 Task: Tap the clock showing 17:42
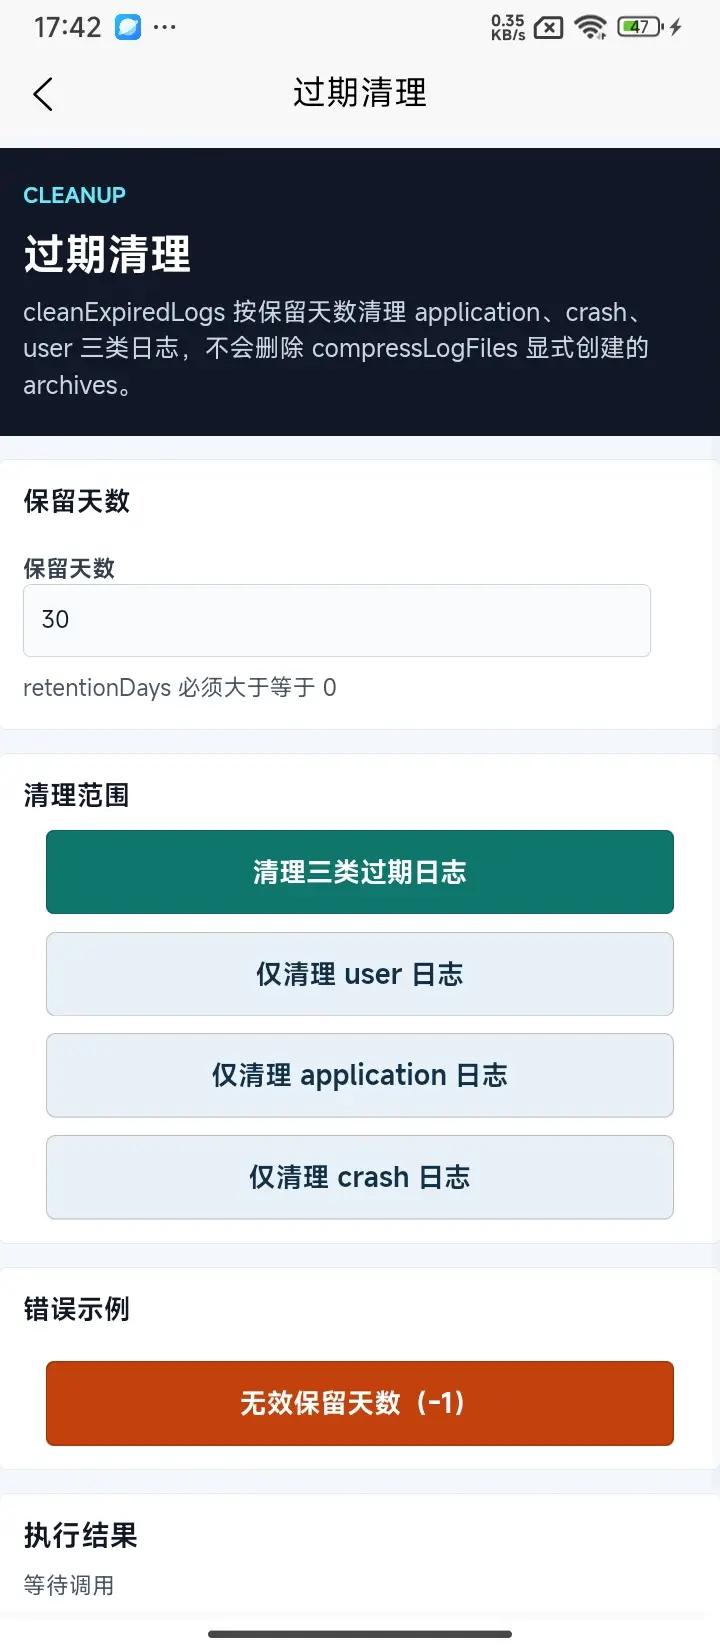point(68,27)
